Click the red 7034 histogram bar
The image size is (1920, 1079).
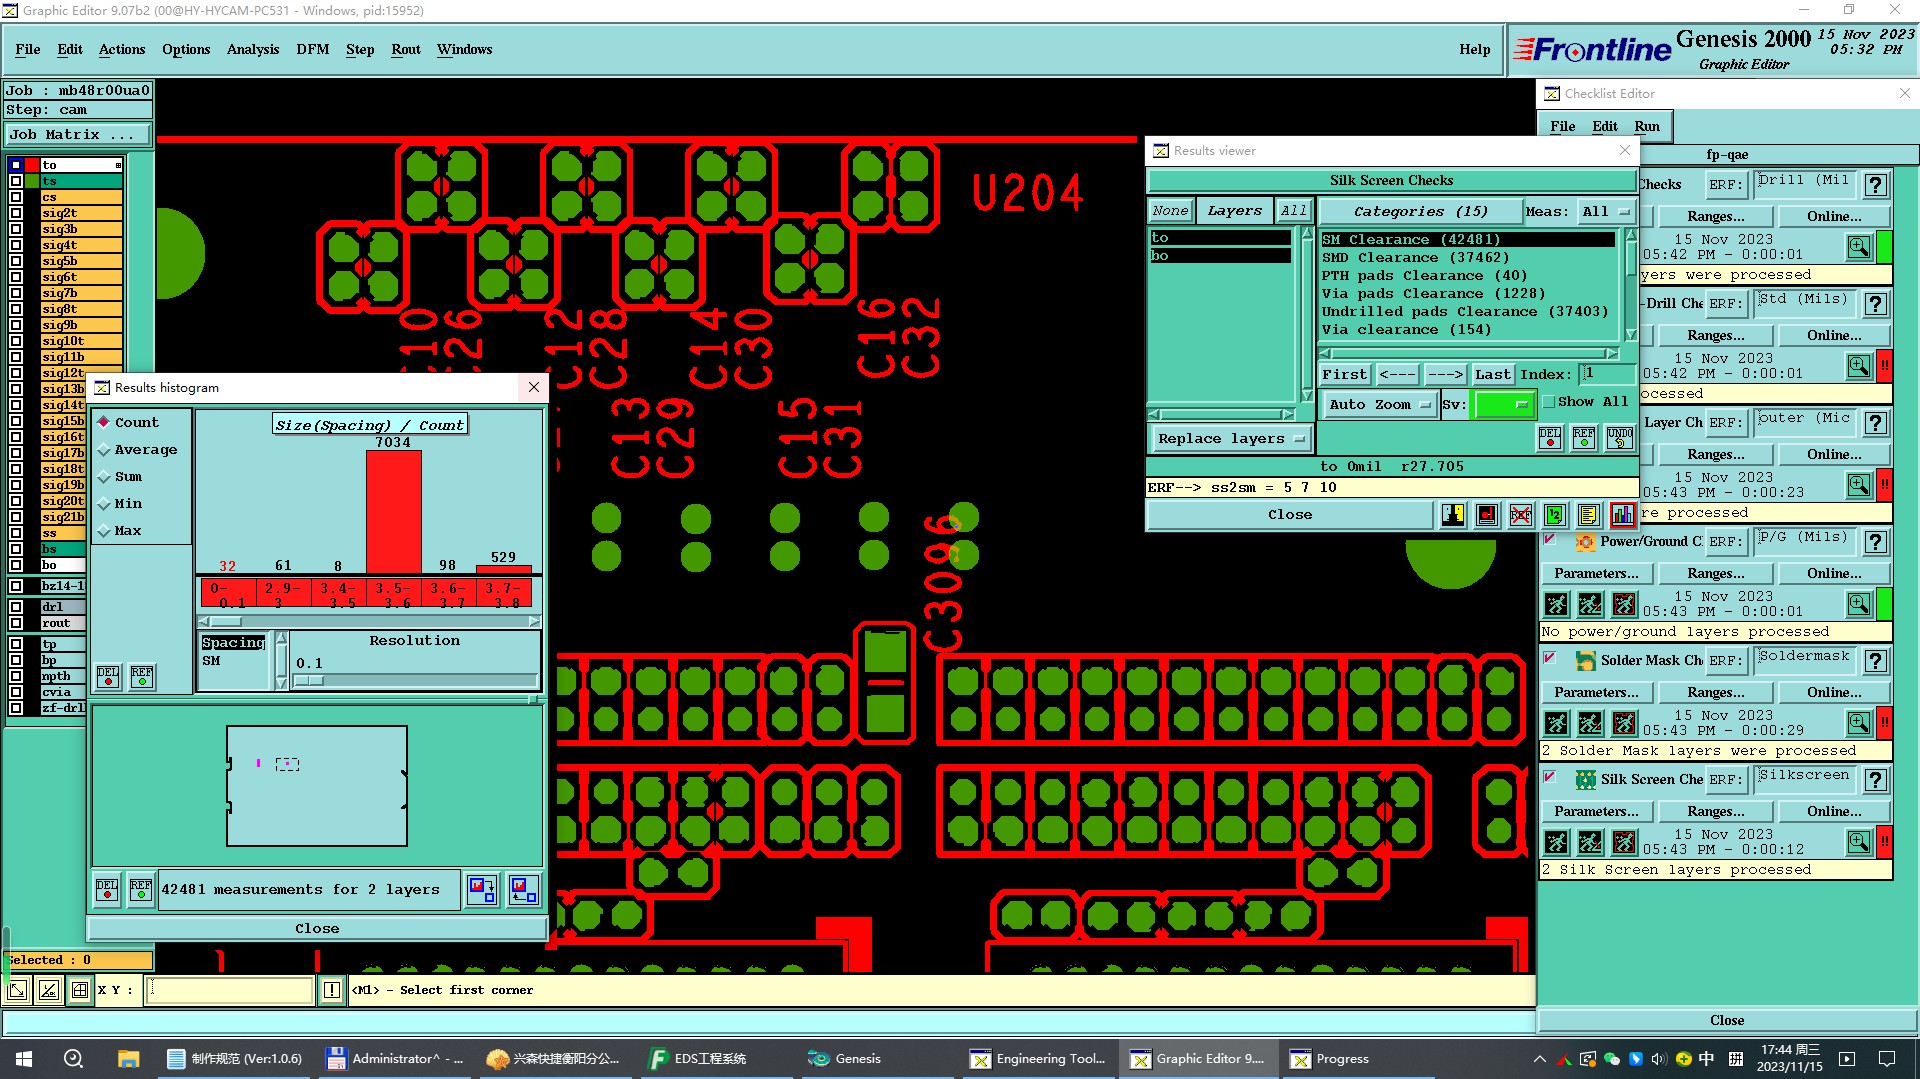point(394,511)
